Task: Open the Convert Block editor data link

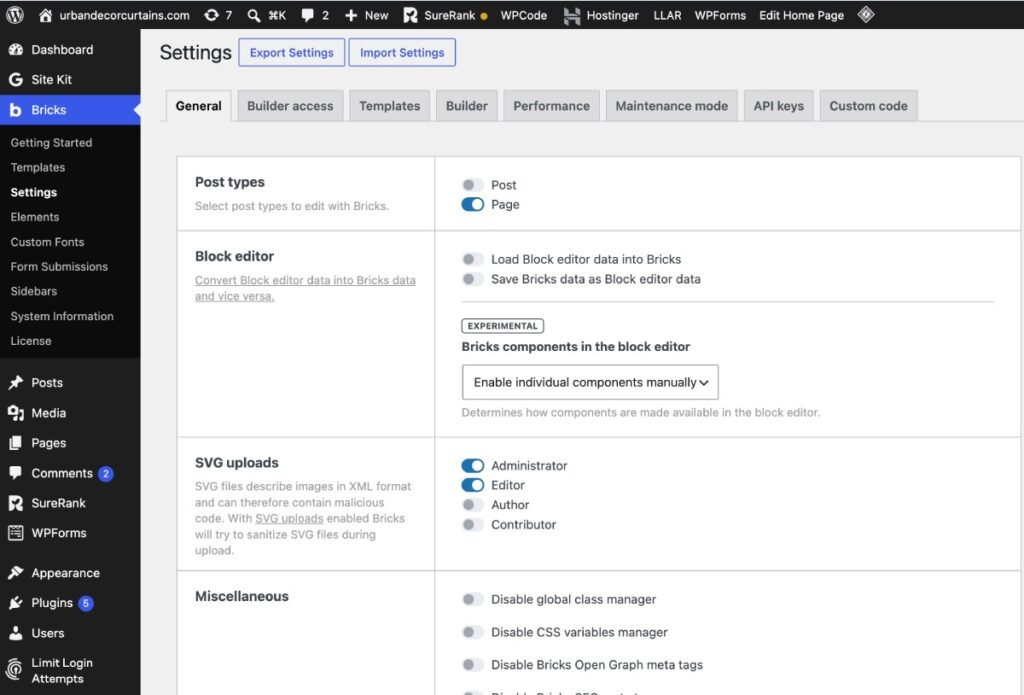Action: (305, 288)
